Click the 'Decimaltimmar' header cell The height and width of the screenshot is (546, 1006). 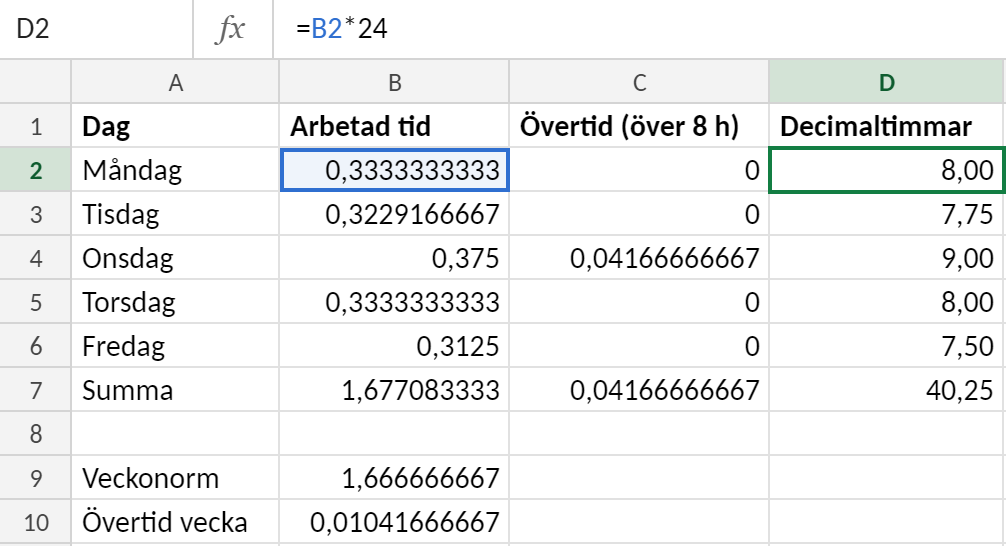point(887,126)
